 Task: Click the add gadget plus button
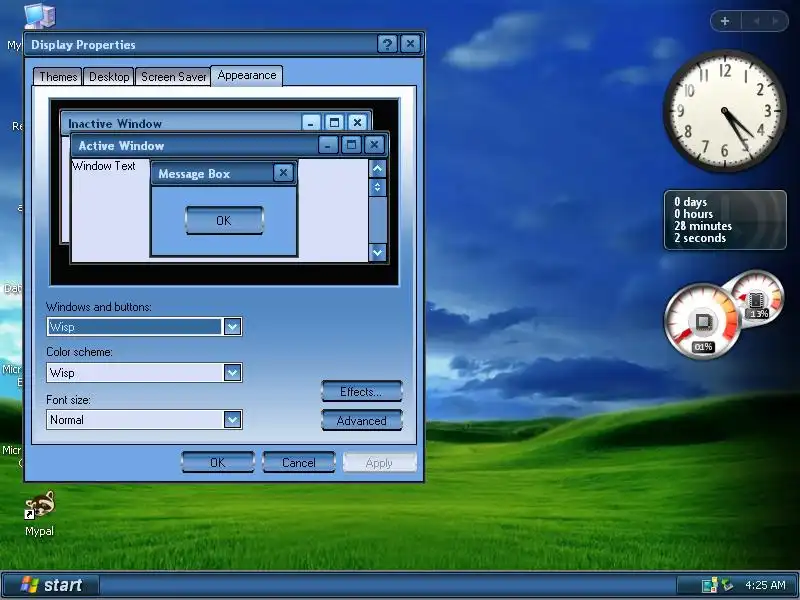coord(725,21)
